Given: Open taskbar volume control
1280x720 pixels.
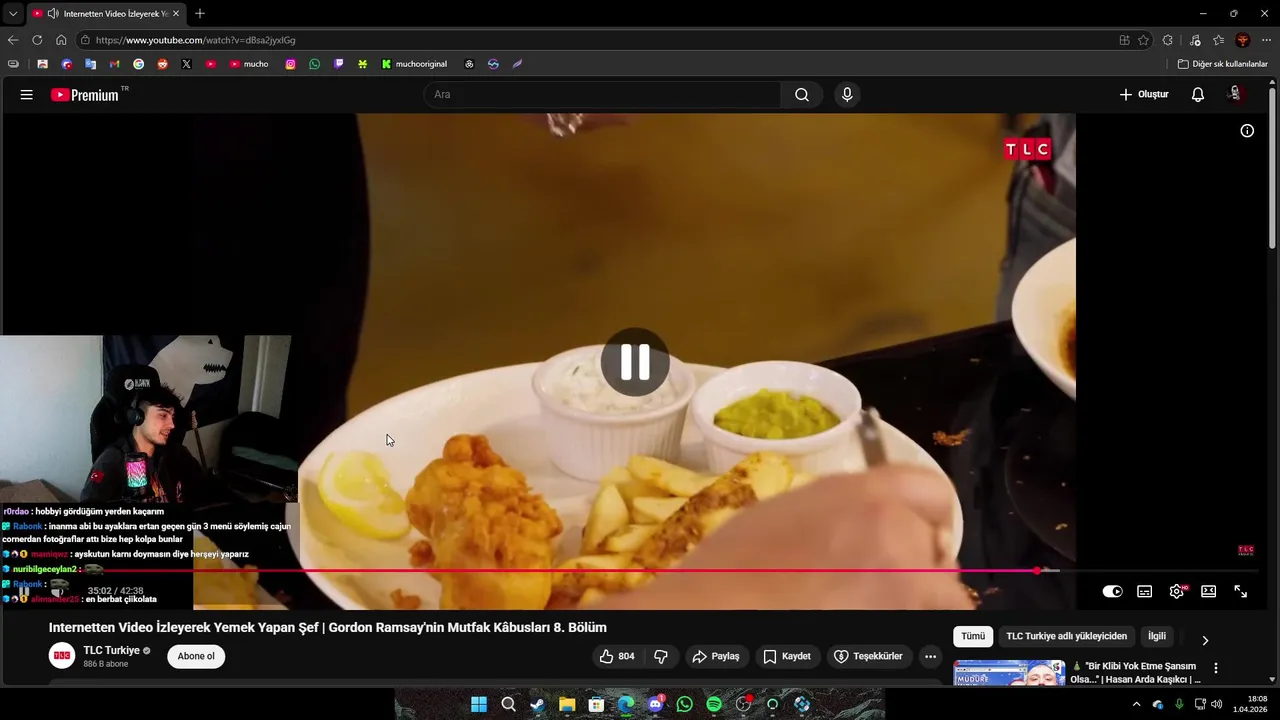Looking at the screenshot, I should pos(1217,704).
